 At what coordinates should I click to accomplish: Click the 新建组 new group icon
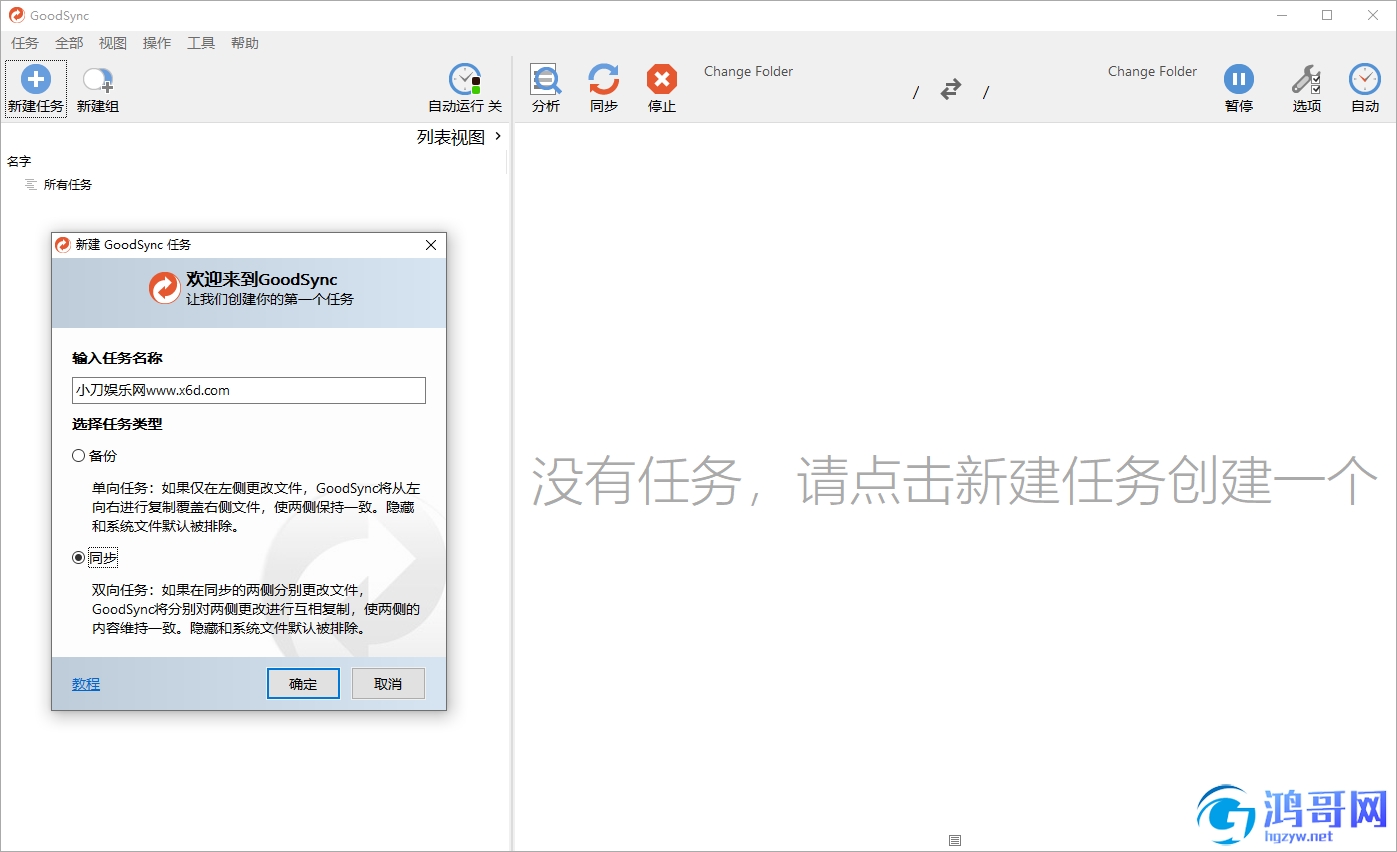(x=98, y=80)
